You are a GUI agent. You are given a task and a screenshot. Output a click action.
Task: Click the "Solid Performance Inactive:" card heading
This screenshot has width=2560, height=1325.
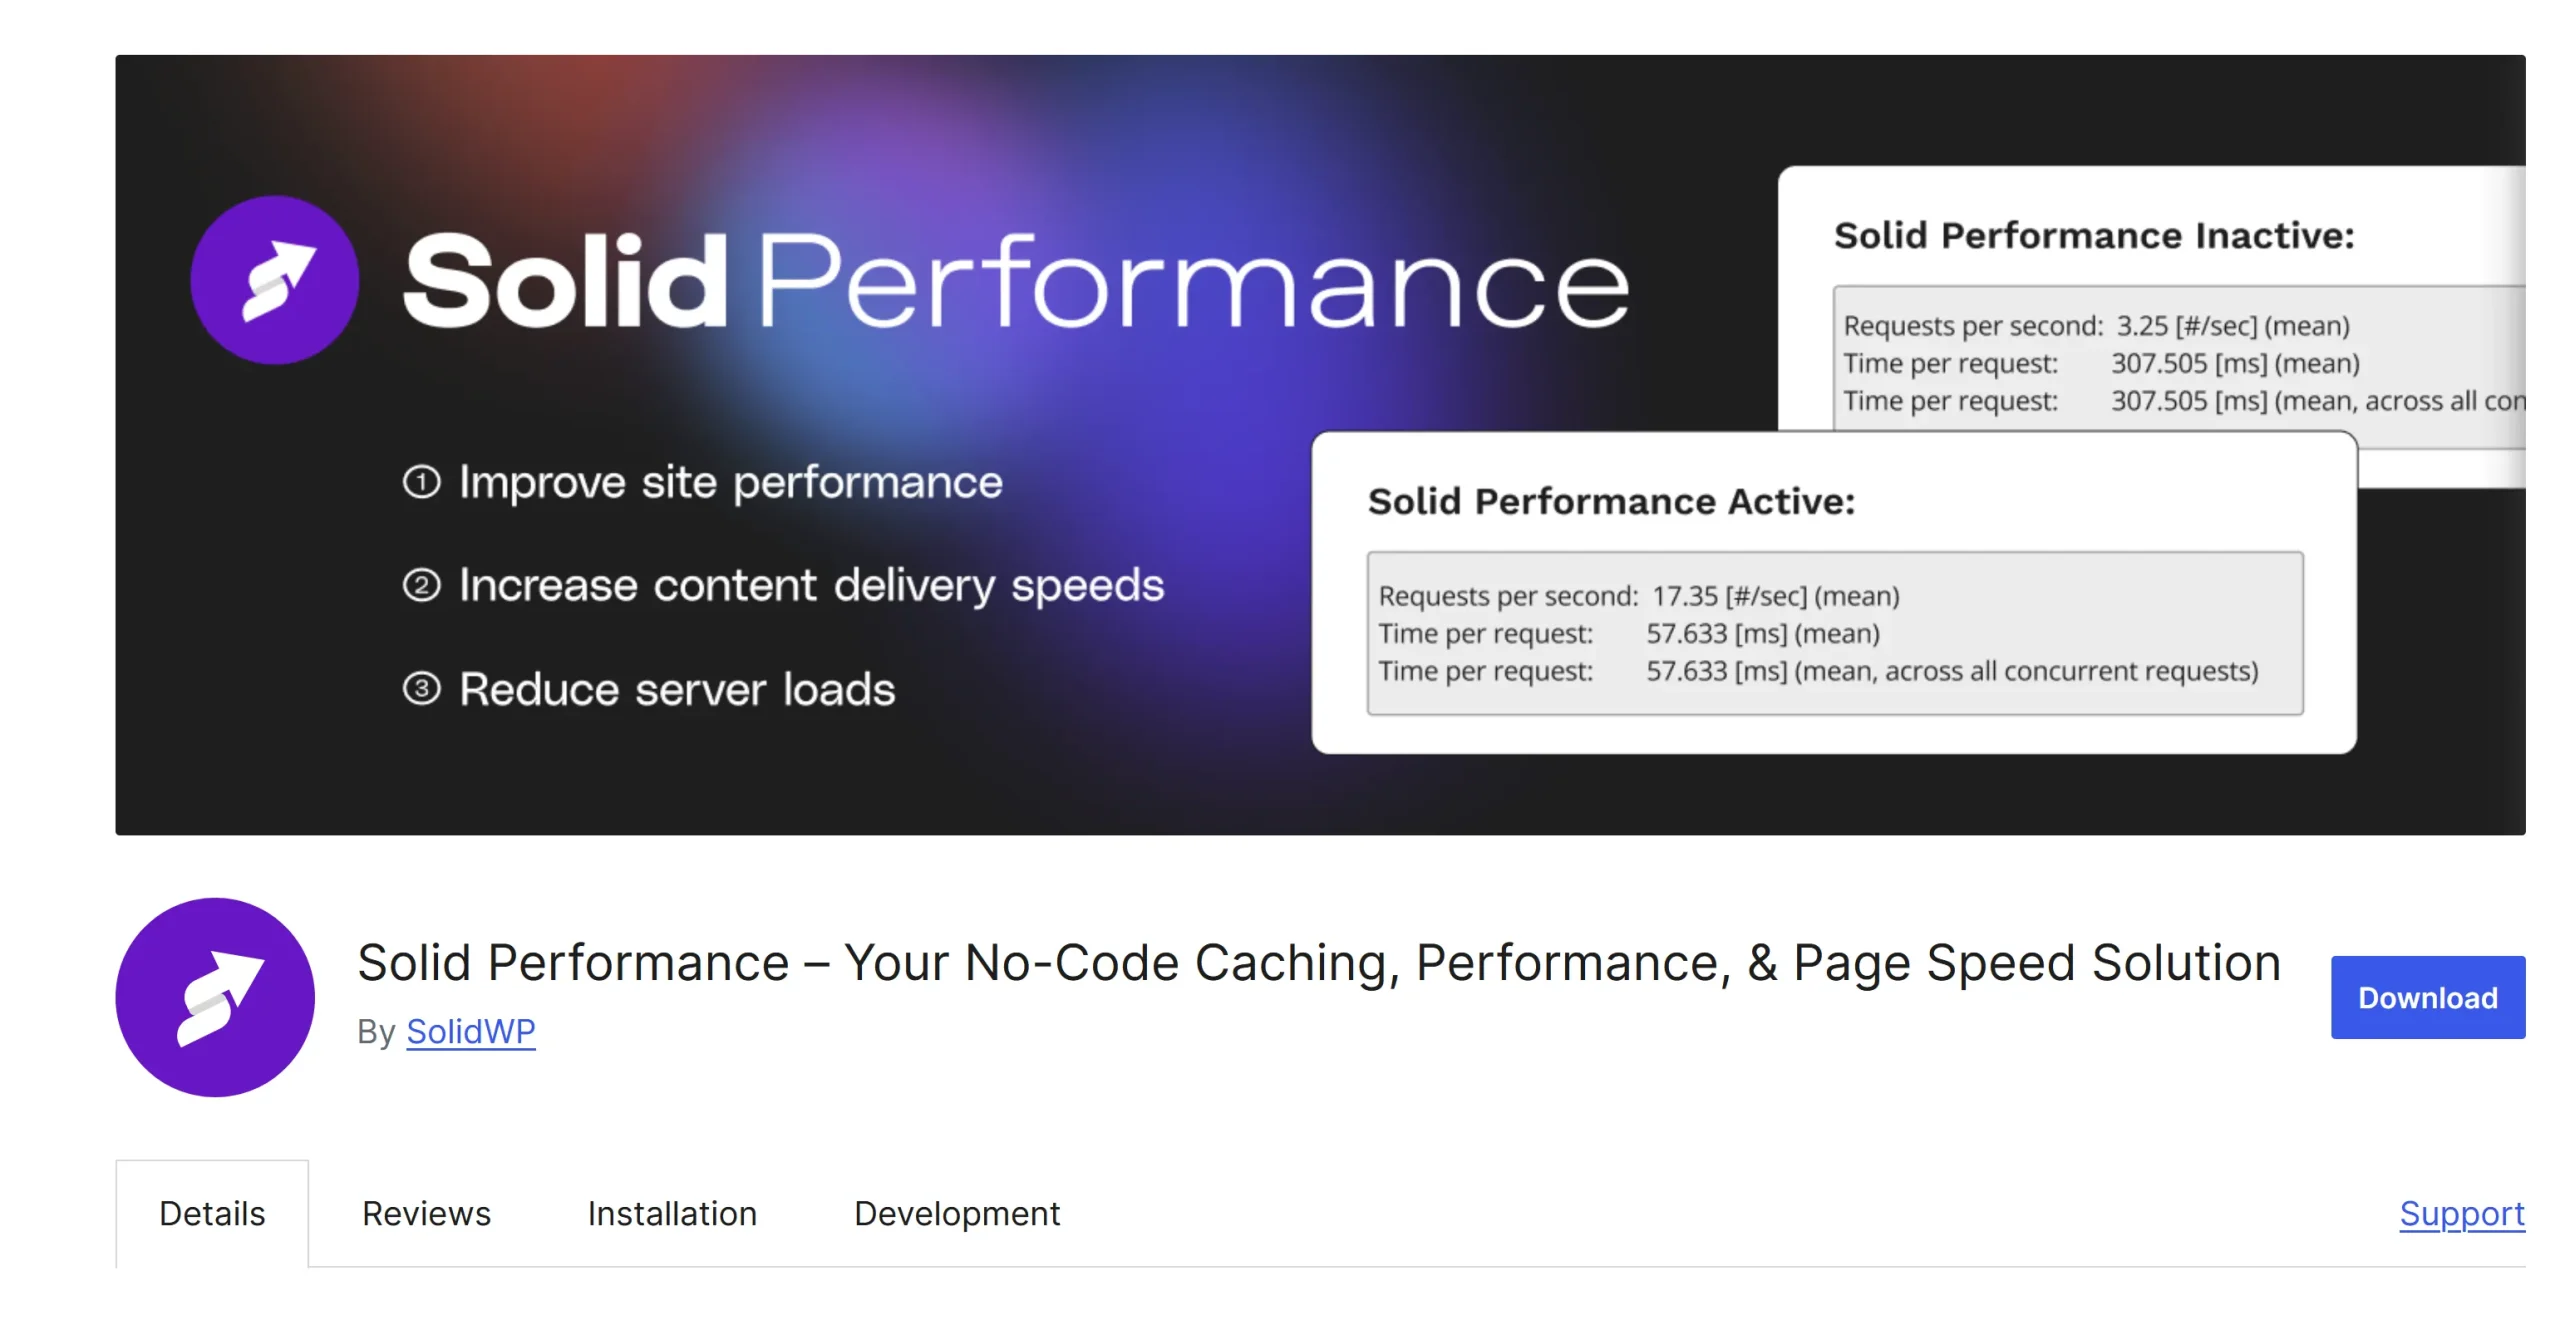click(x=2094, y=236)
